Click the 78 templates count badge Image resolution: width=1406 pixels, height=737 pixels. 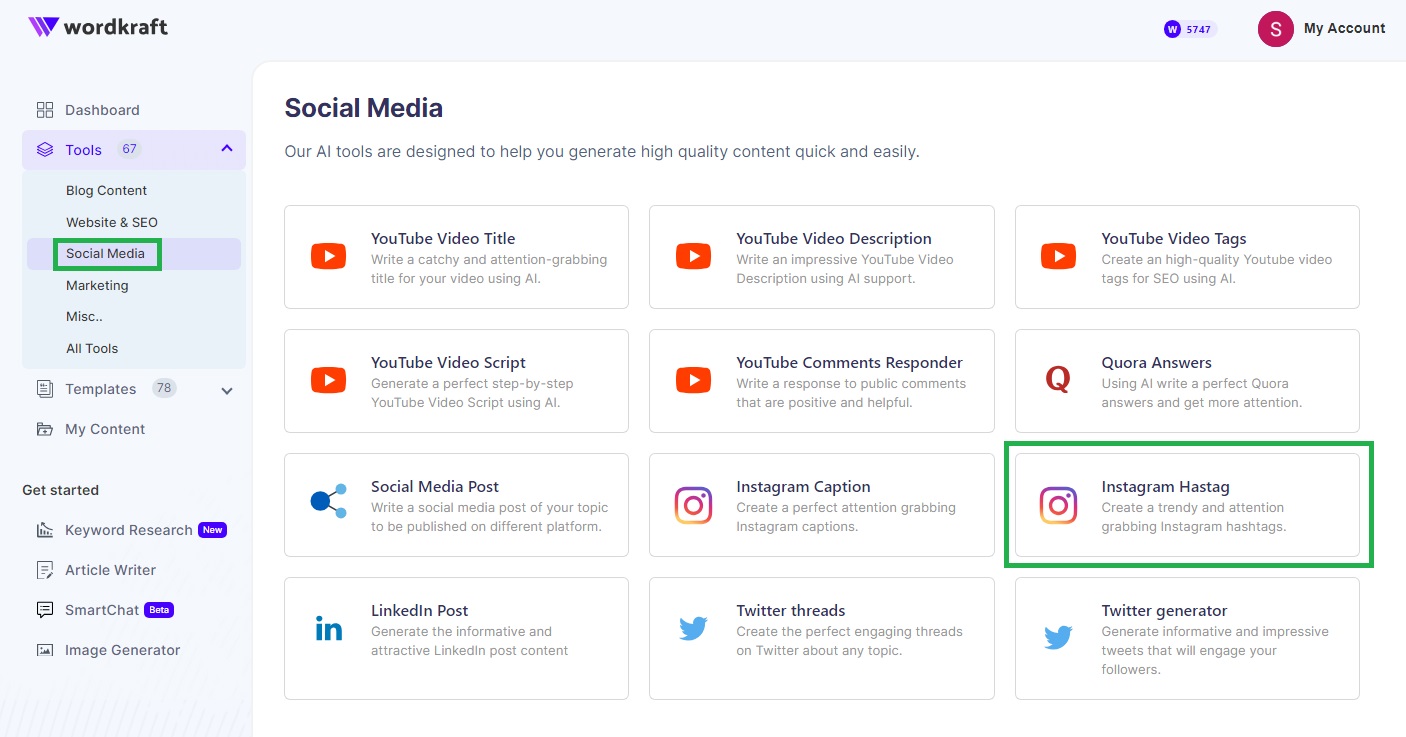164,388
